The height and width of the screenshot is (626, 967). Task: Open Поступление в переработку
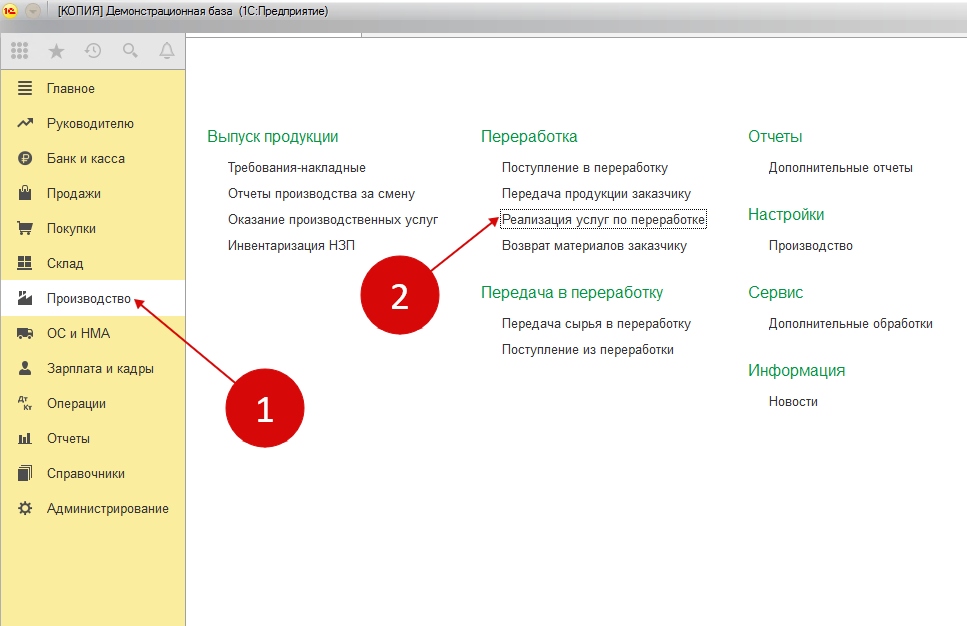(x=585, y=168)
